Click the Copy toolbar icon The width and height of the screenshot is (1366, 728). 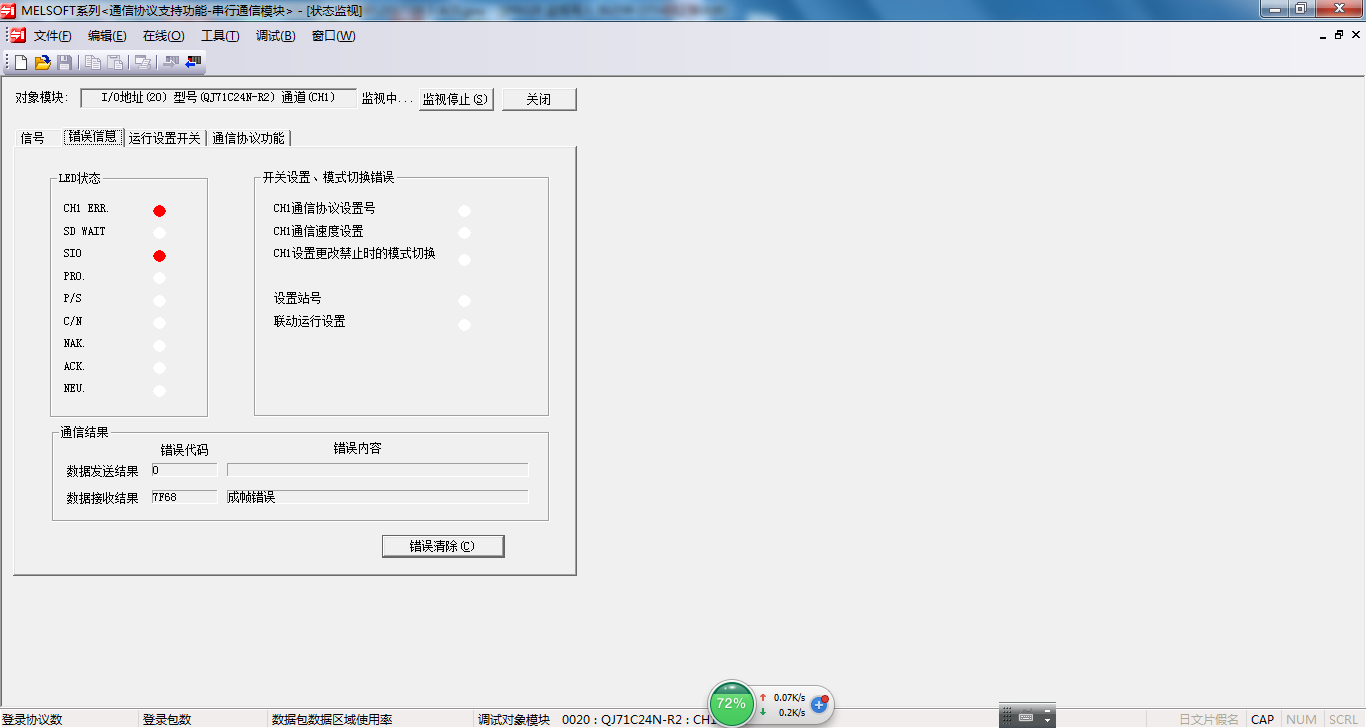[x=92, y=62]
